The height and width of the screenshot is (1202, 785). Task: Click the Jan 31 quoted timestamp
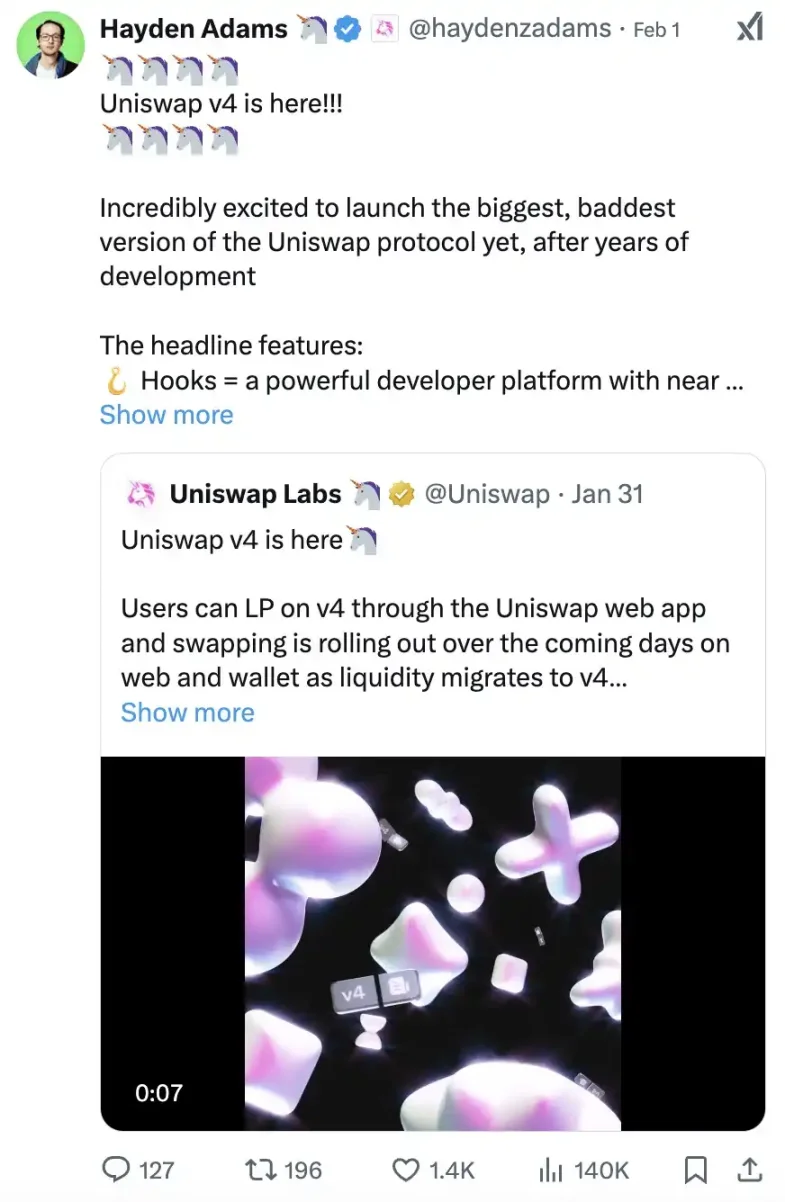pyautogui.click(x=606, y=494)
